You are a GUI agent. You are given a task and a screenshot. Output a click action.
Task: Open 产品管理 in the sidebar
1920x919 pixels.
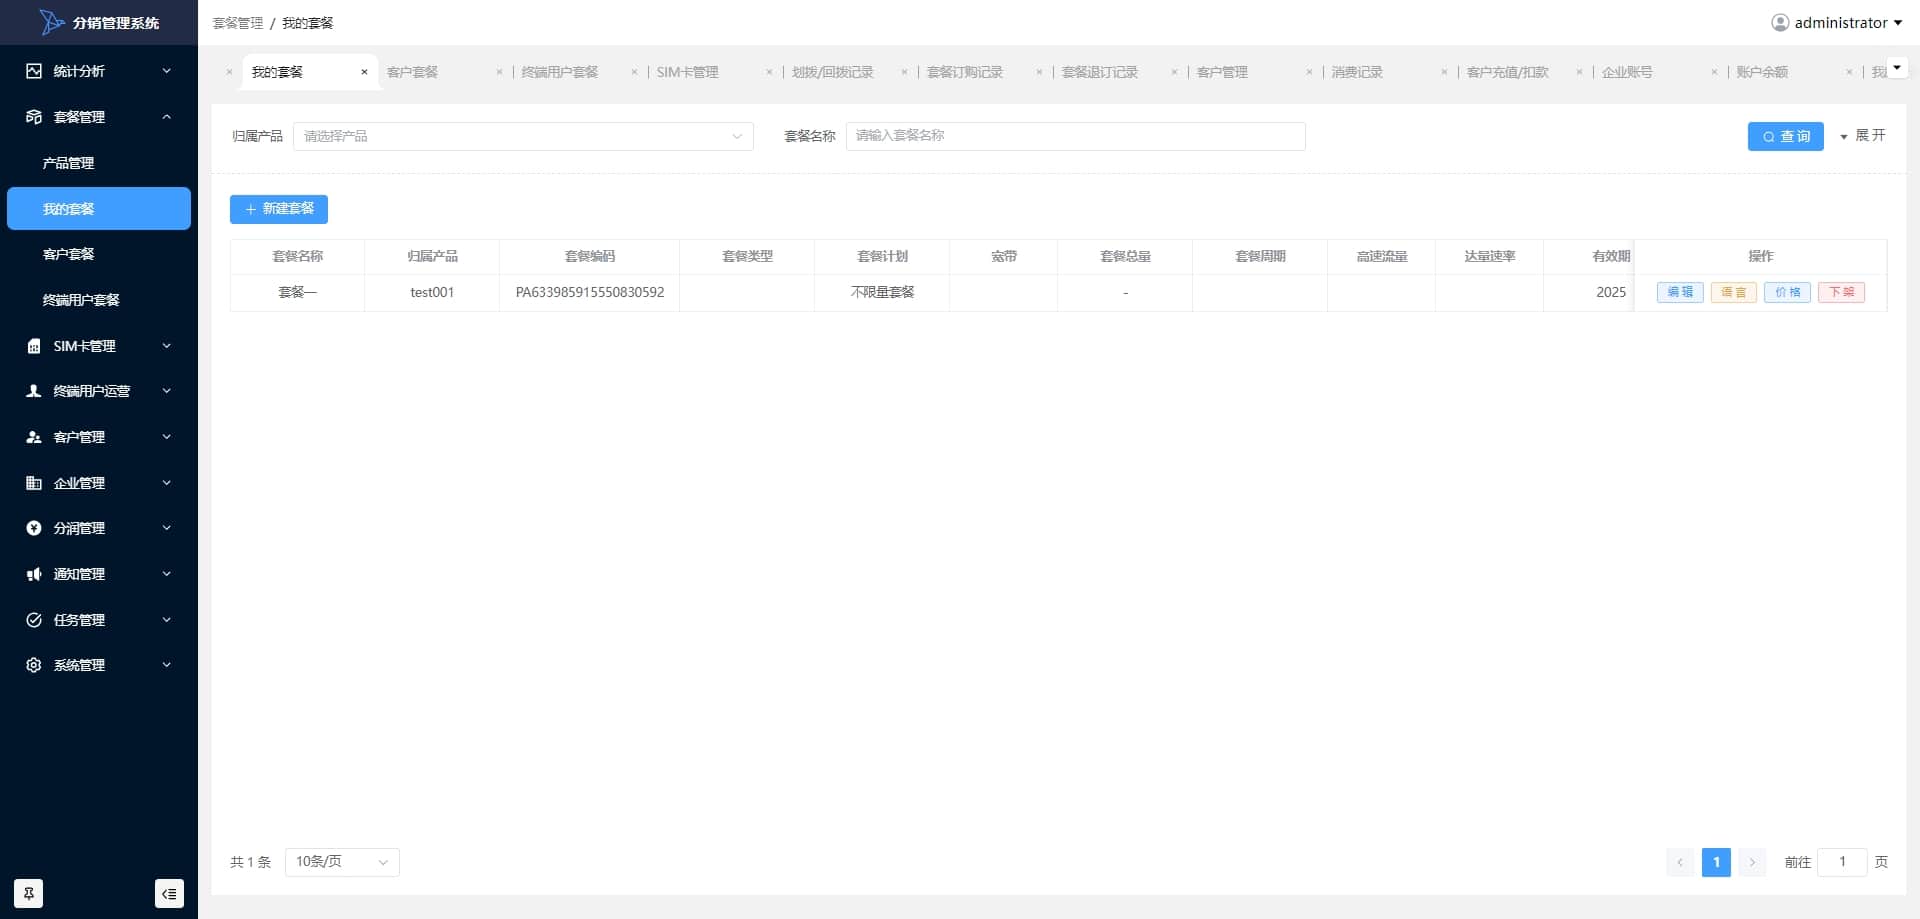click(99, 163)
